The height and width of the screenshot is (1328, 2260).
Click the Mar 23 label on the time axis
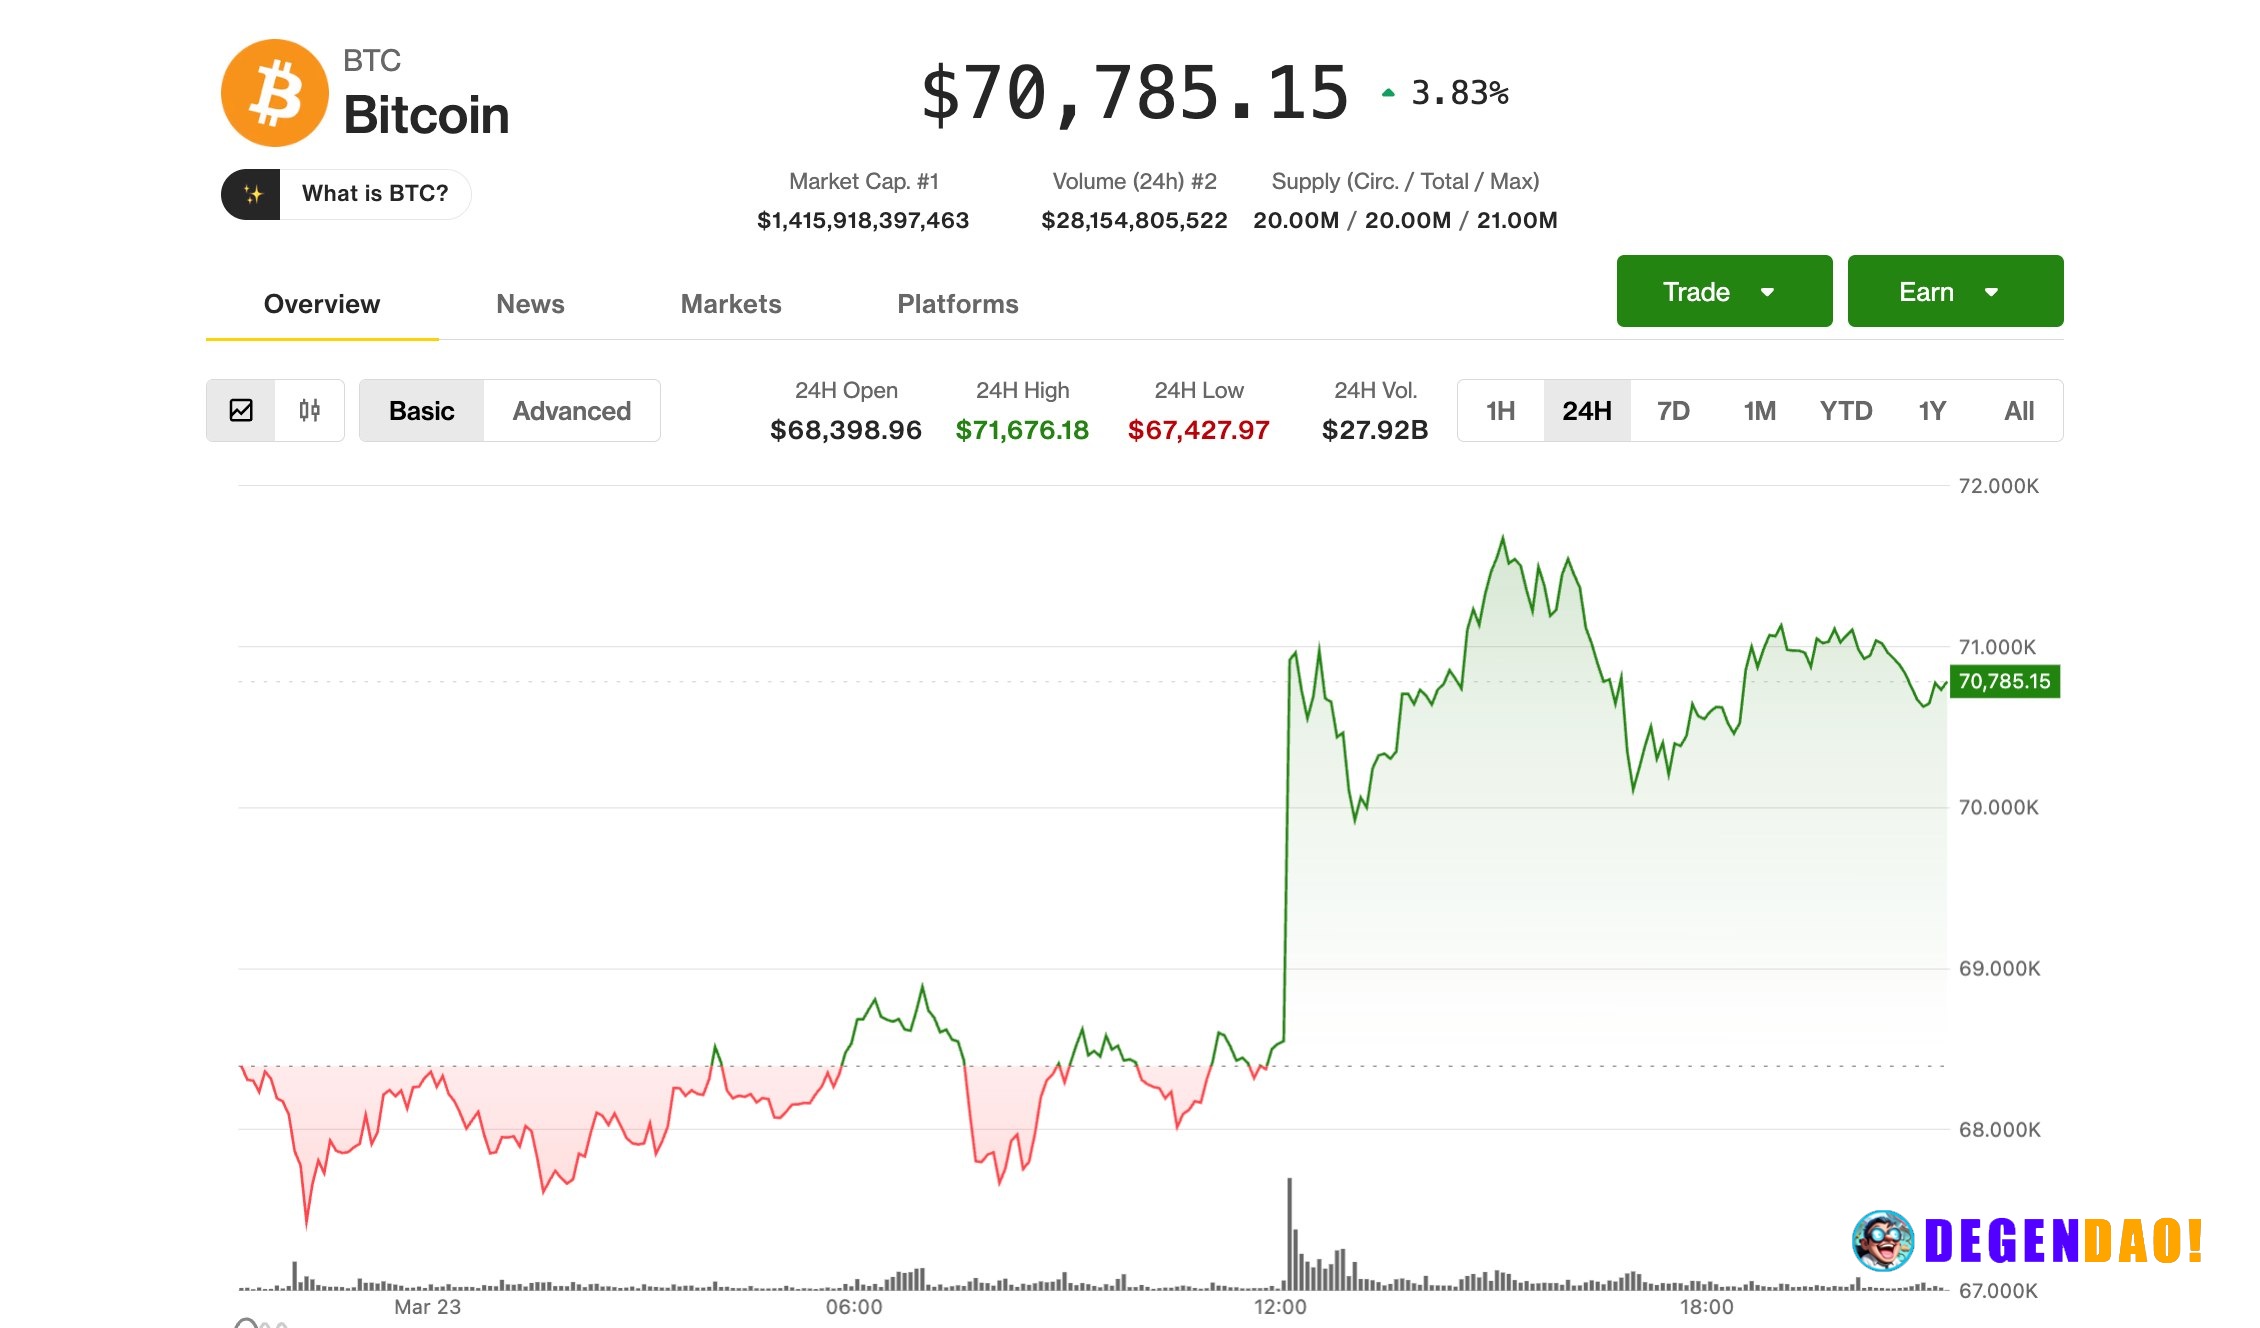coord(427,1306)
